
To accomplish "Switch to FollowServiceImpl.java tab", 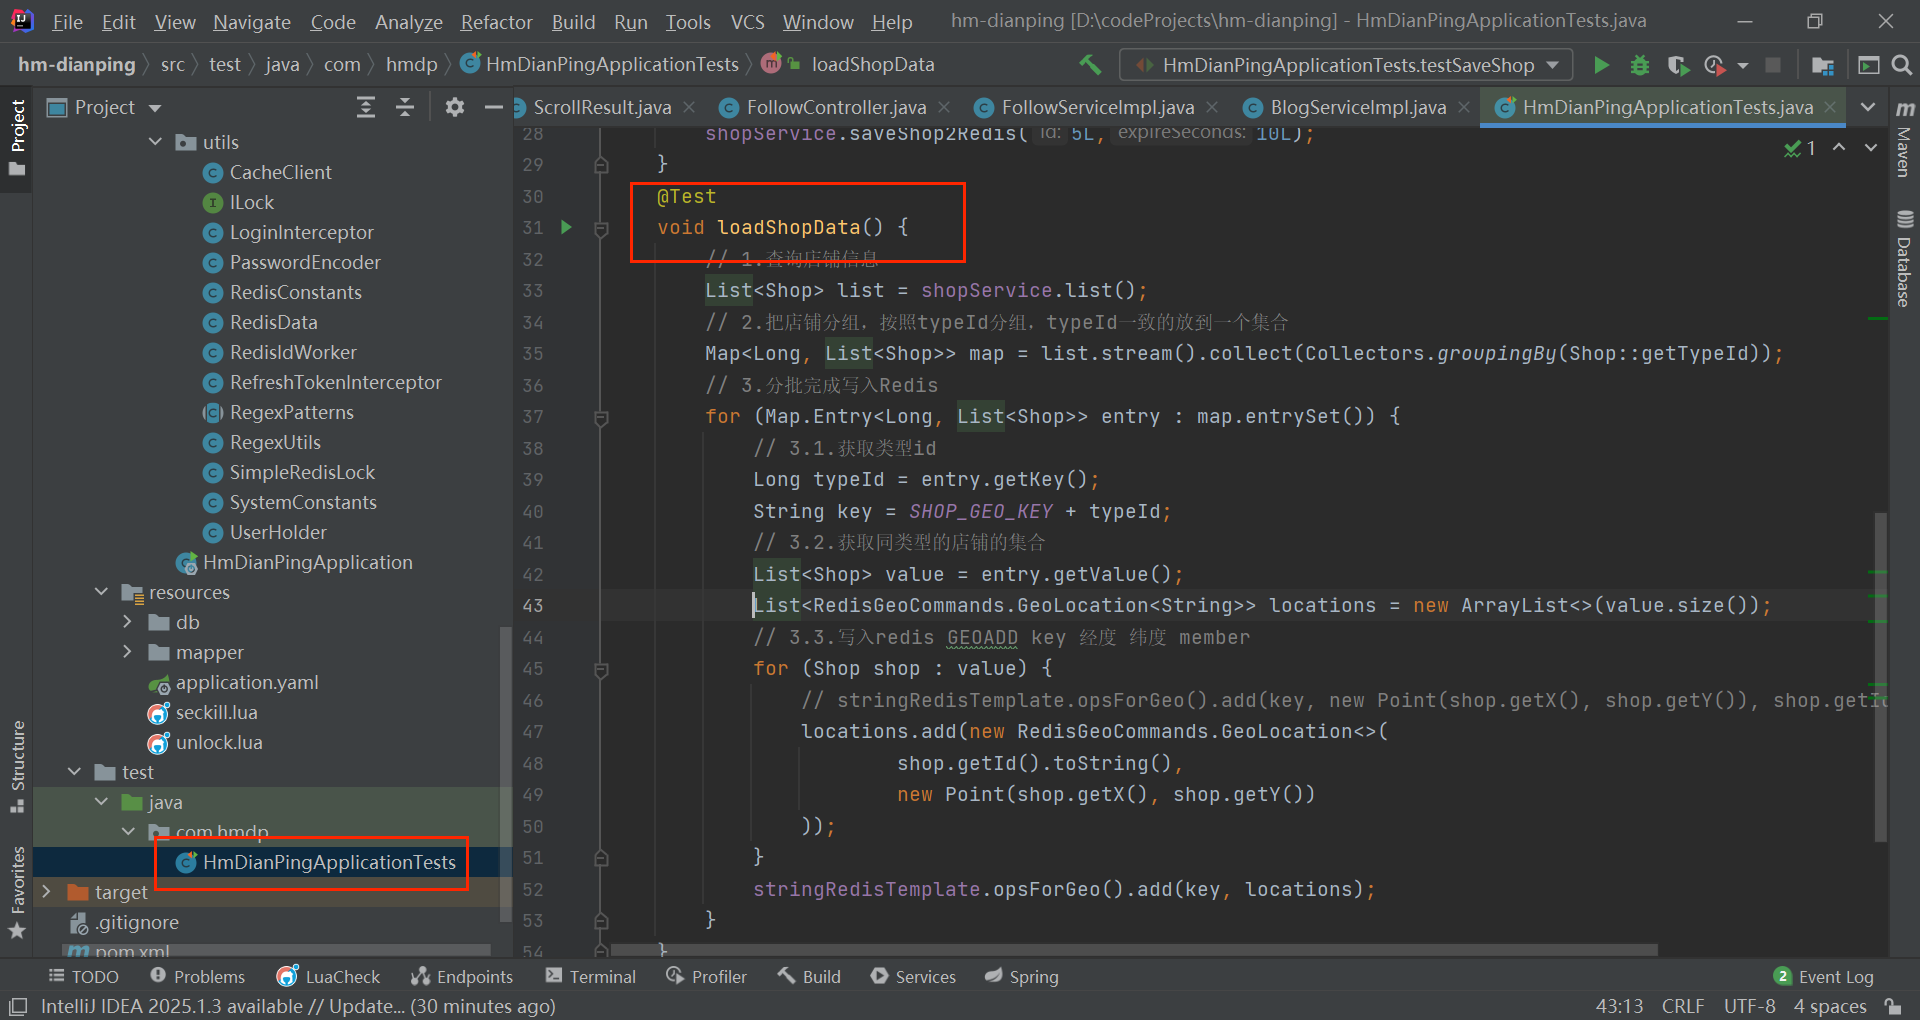I will coord(1097,107).
